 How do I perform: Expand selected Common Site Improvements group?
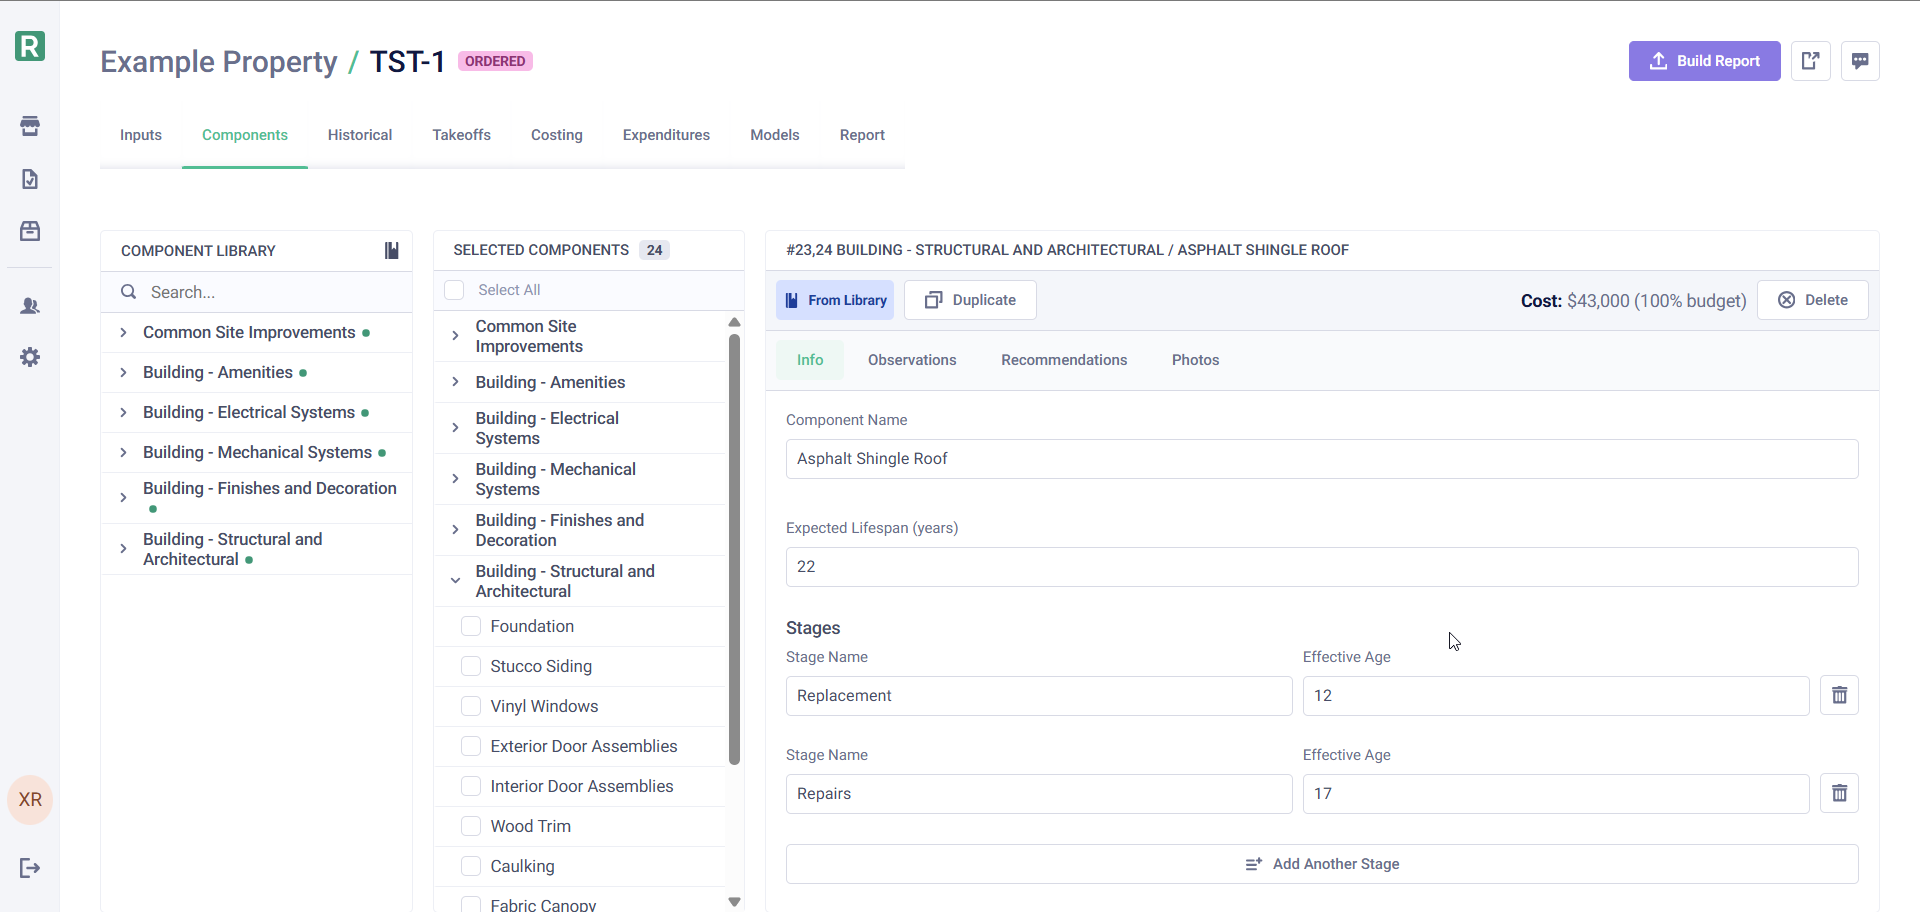click(455, 336)
